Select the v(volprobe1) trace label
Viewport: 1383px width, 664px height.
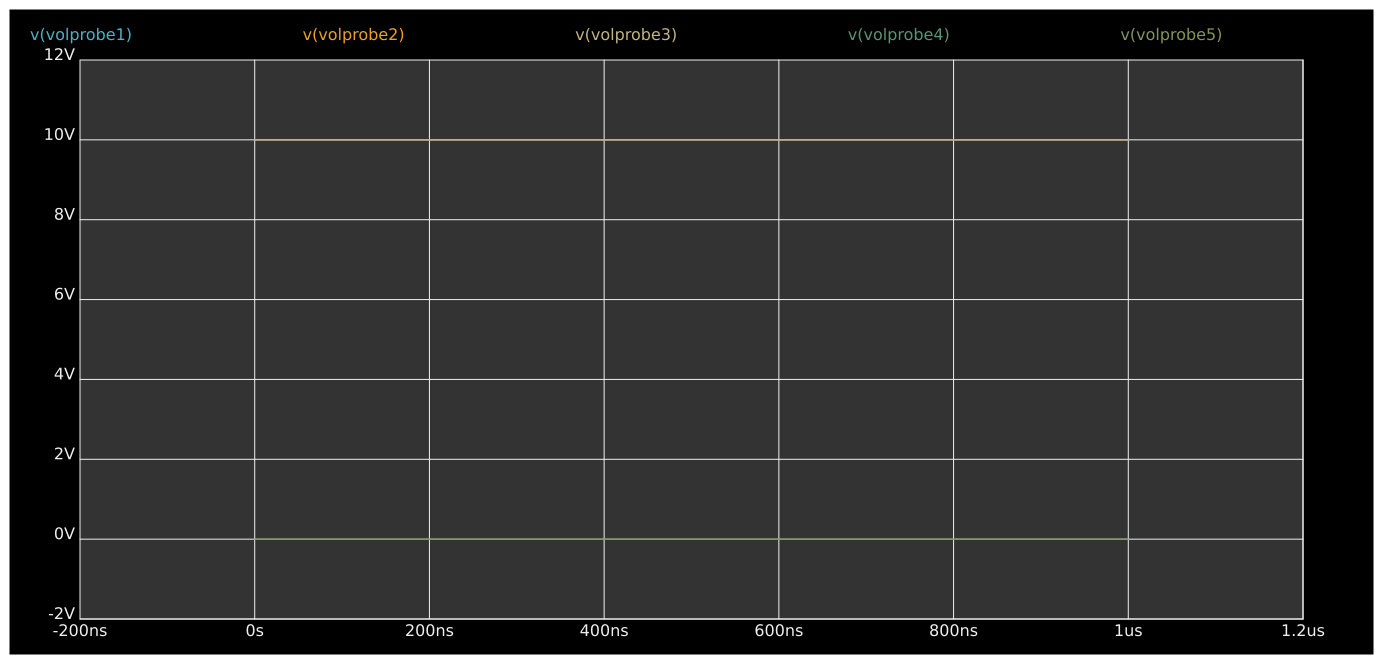(x=81, y=35)
